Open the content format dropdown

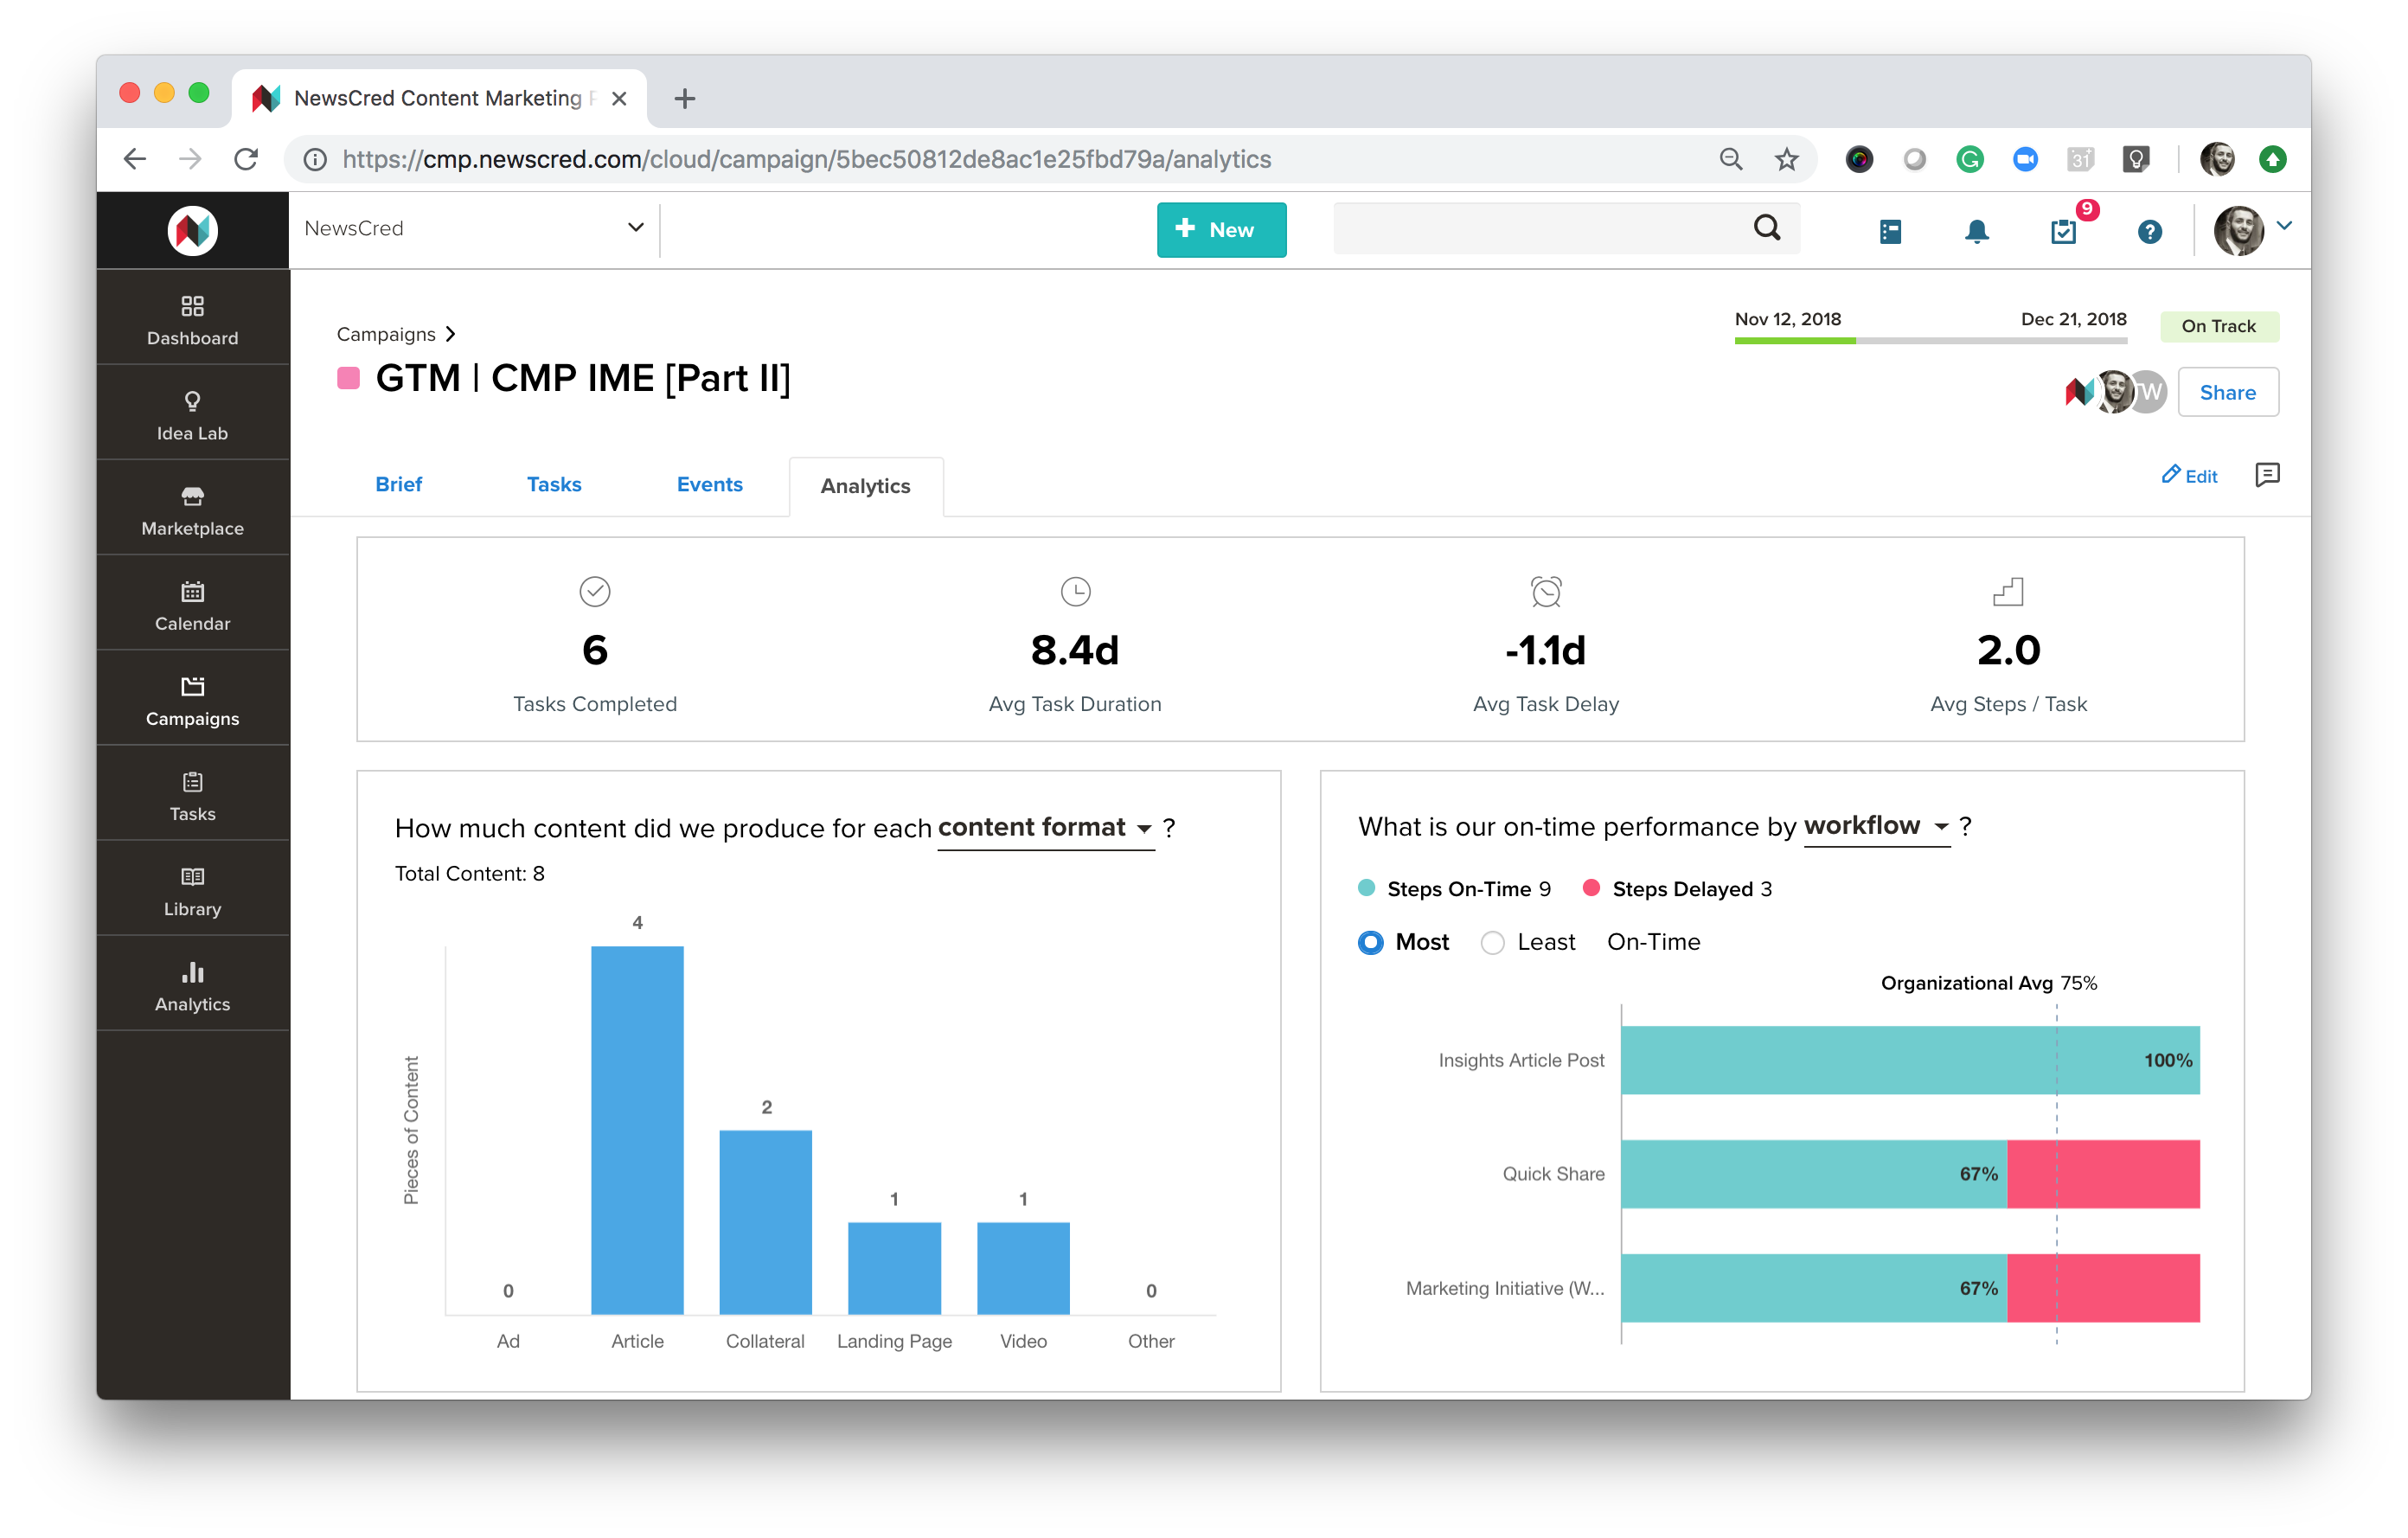click(1046, 828)
